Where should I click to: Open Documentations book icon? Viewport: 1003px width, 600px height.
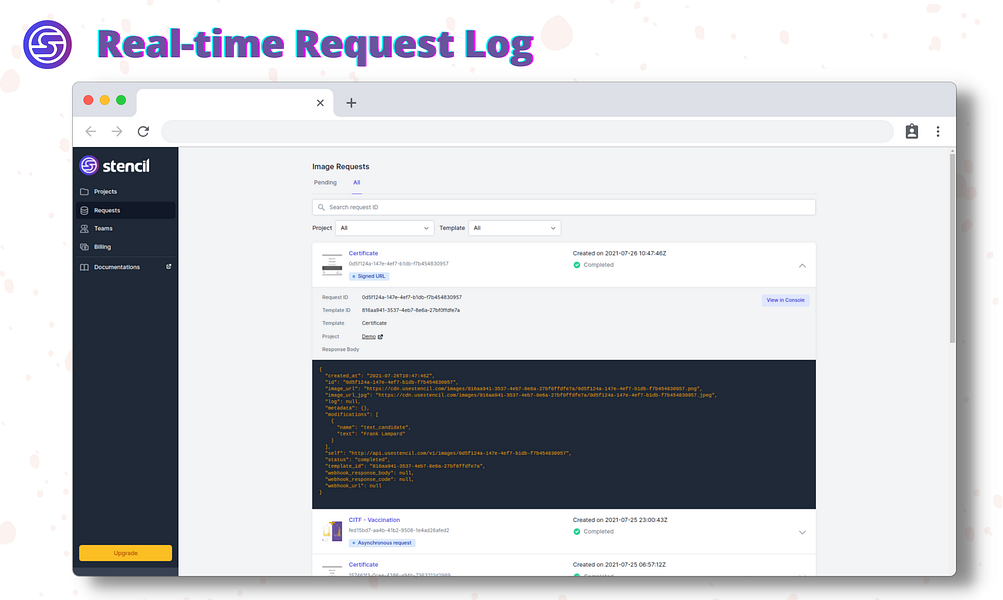click(84, 267)
